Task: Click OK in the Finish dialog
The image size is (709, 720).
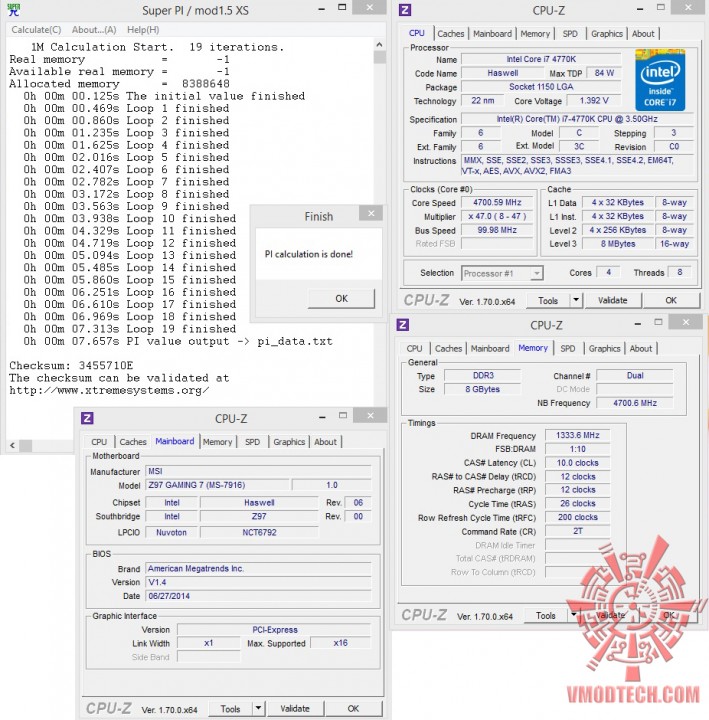Action: point(341,298)
